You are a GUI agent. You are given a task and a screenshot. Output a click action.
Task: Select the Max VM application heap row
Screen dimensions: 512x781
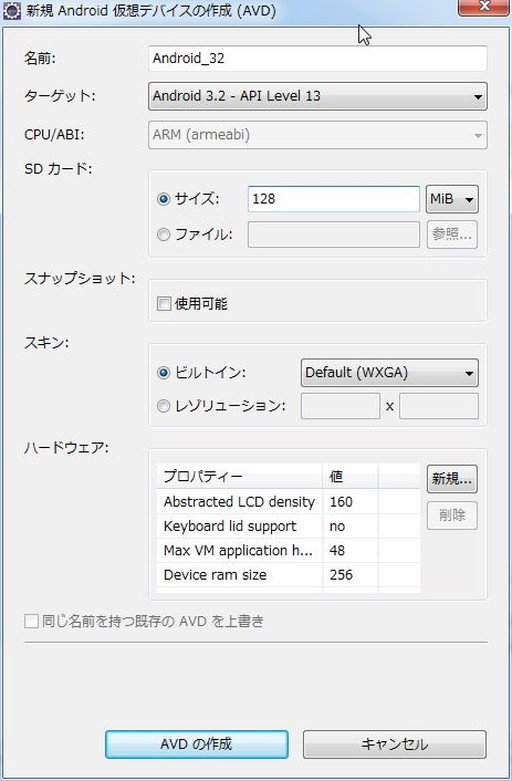tap(288, 550)
